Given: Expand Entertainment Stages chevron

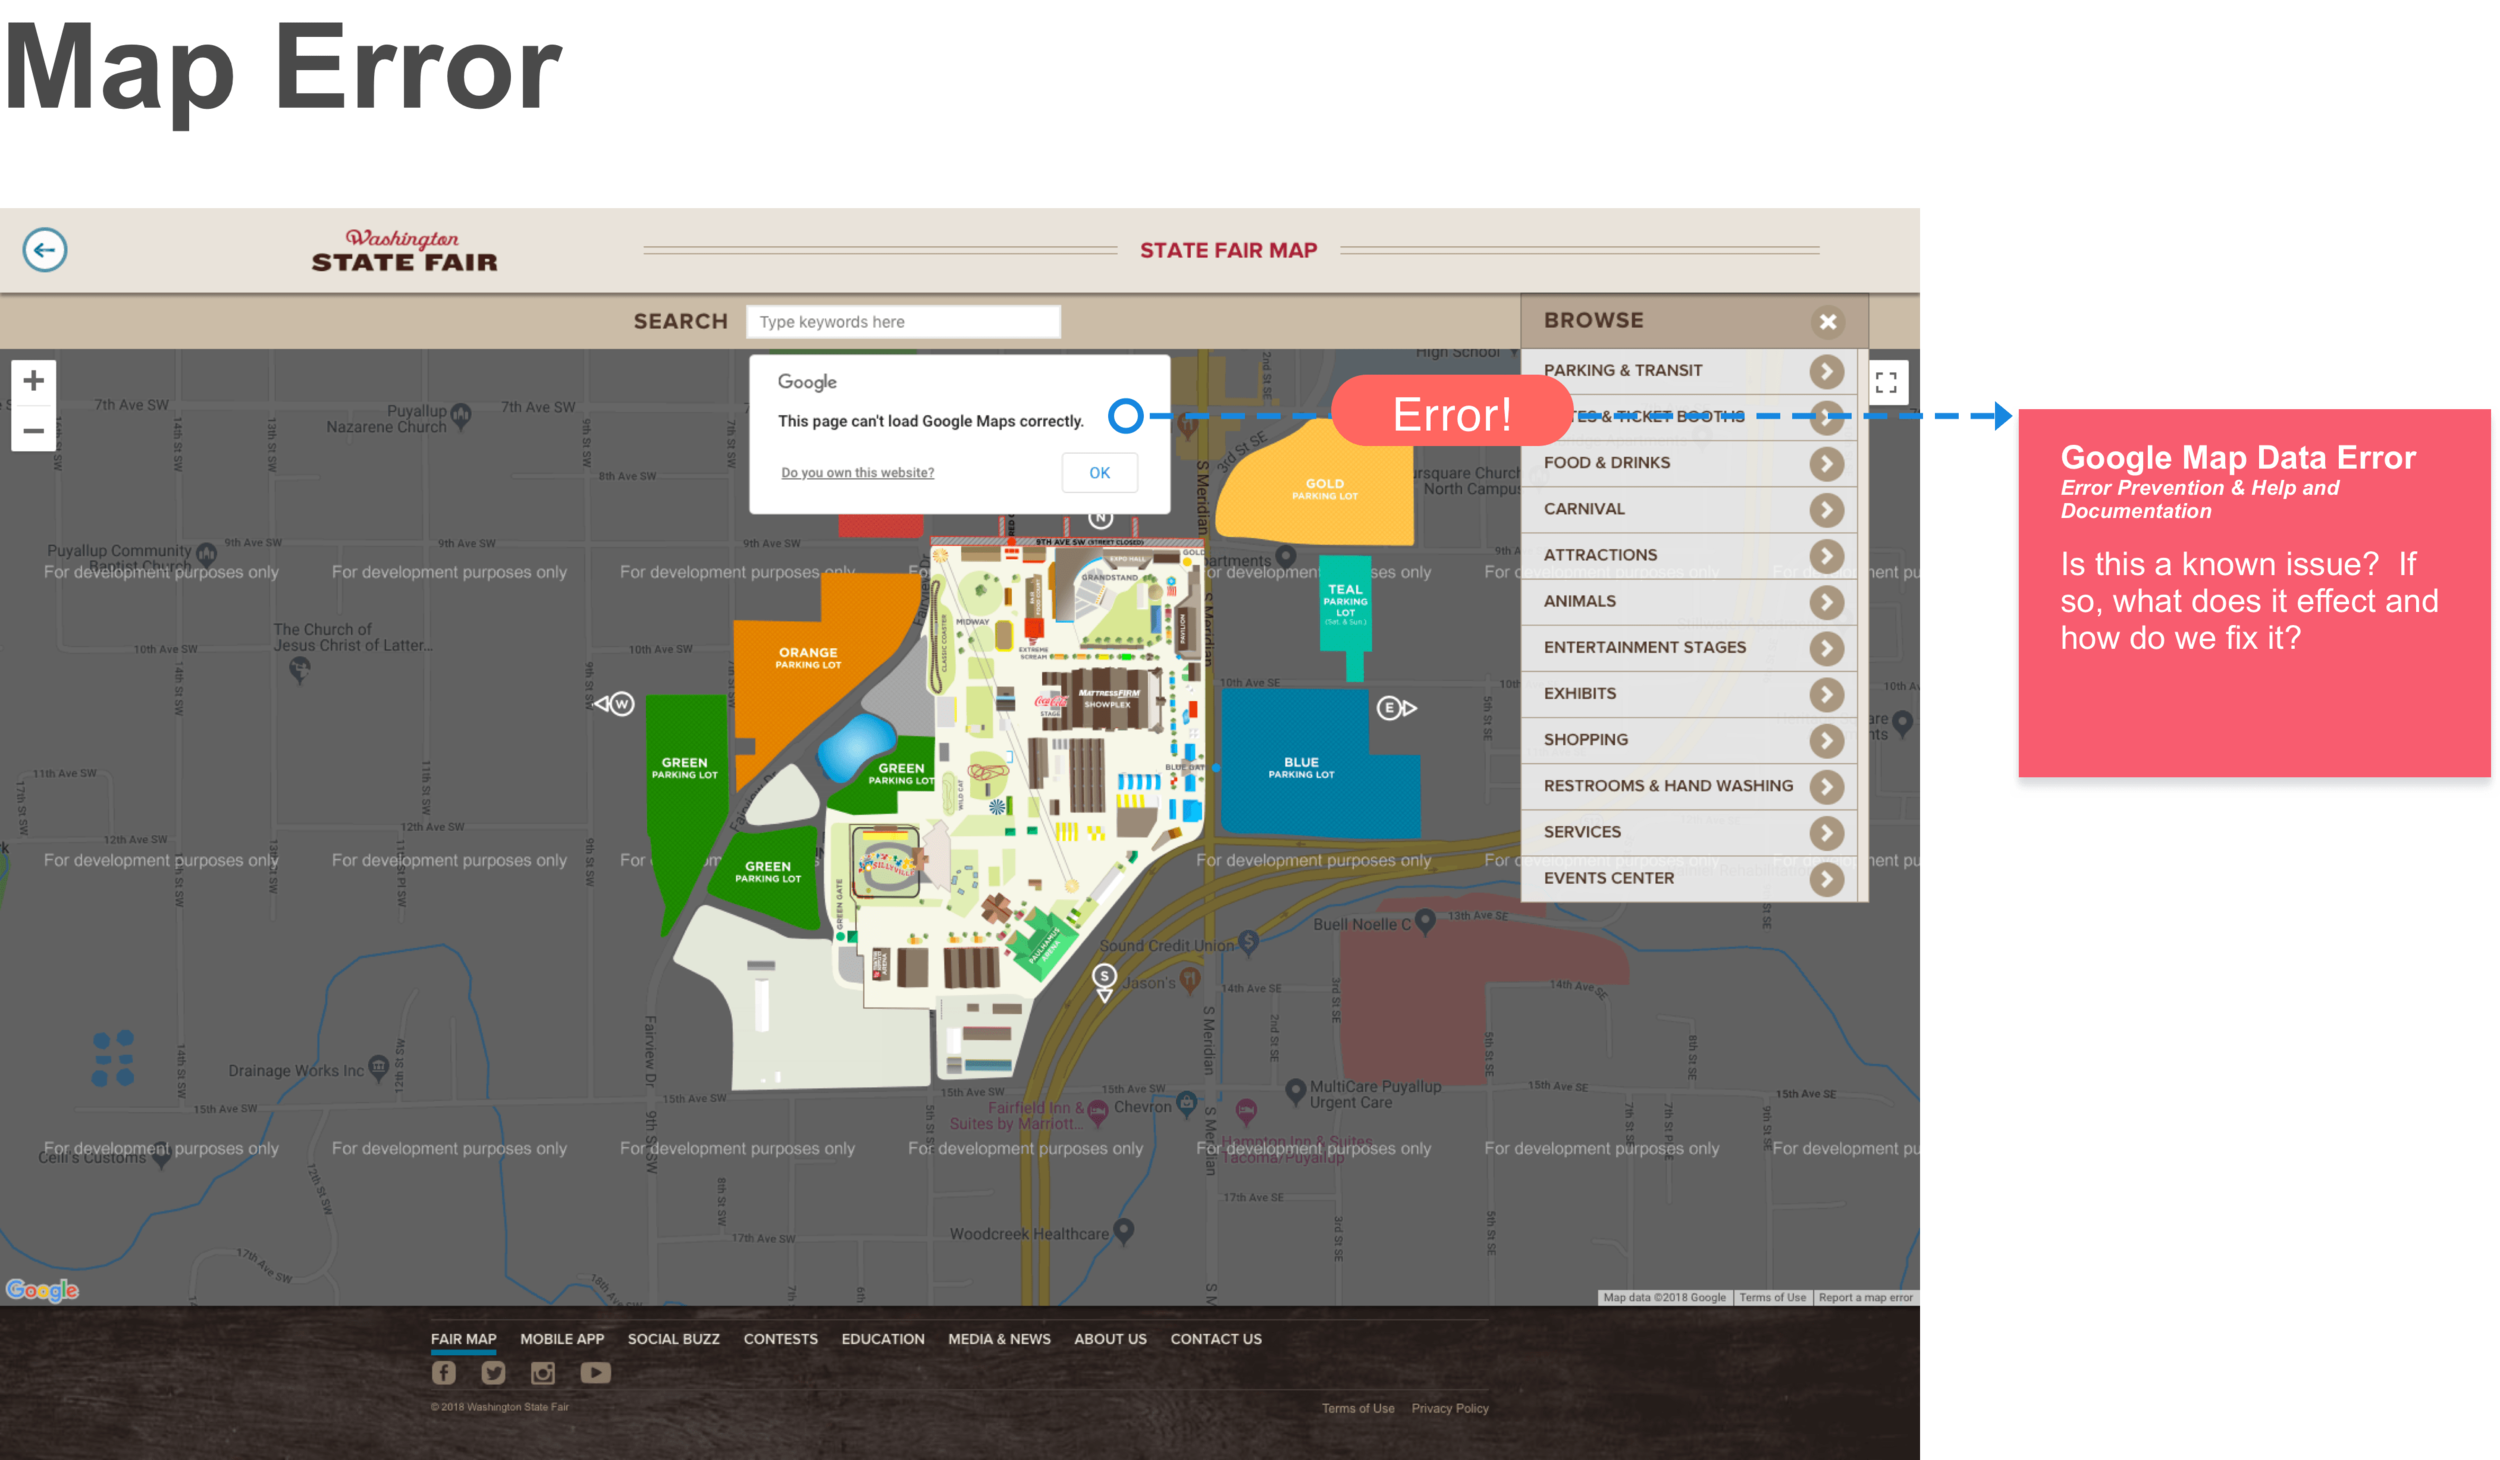Looking at the screenshot, I should point(1827,648).
